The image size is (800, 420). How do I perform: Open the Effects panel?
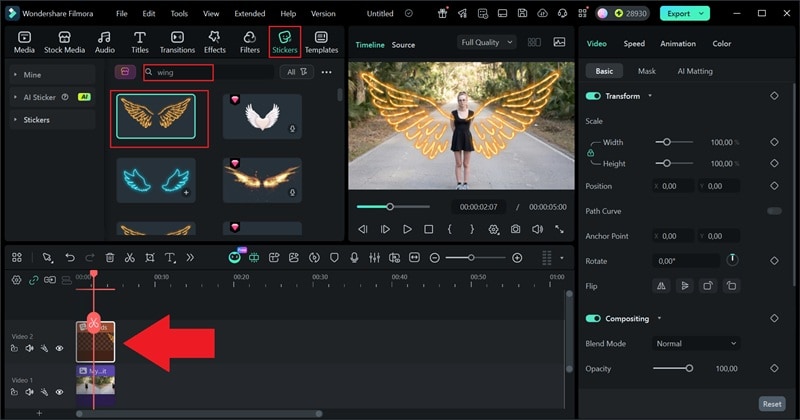(215, 42)
